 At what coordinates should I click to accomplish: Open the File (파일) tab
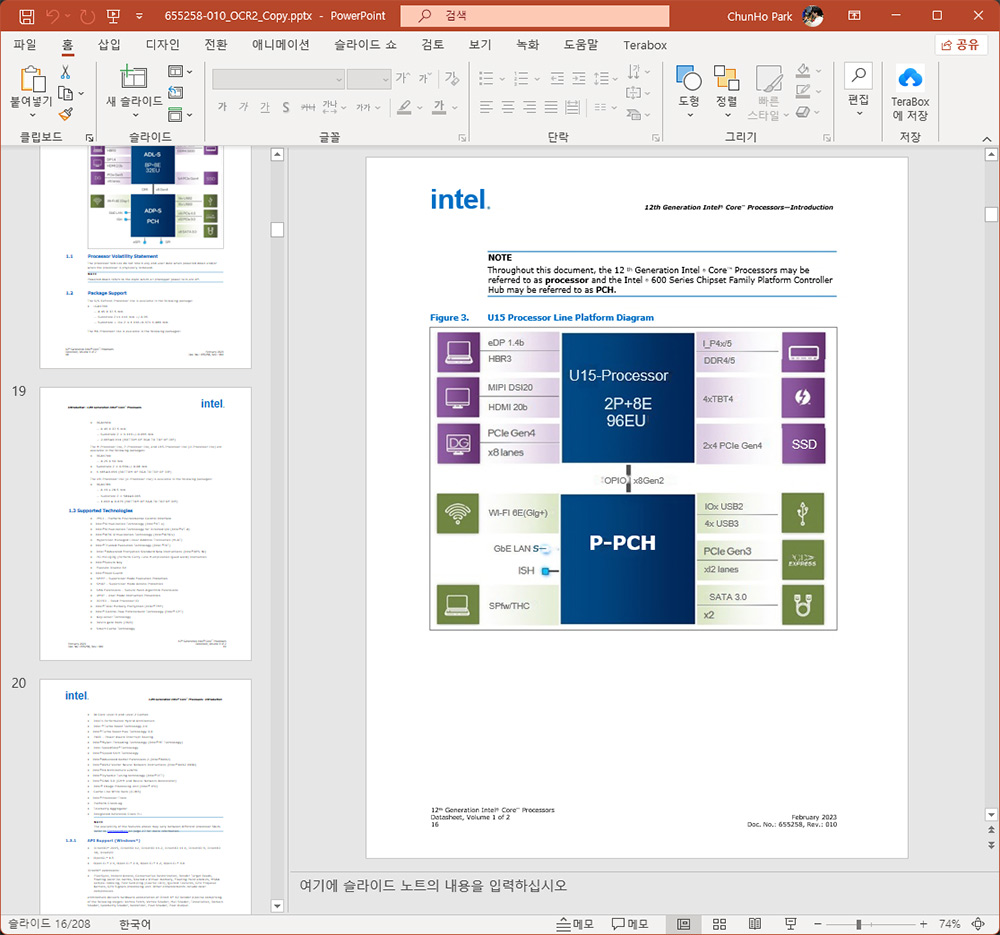tap(26, 45)
